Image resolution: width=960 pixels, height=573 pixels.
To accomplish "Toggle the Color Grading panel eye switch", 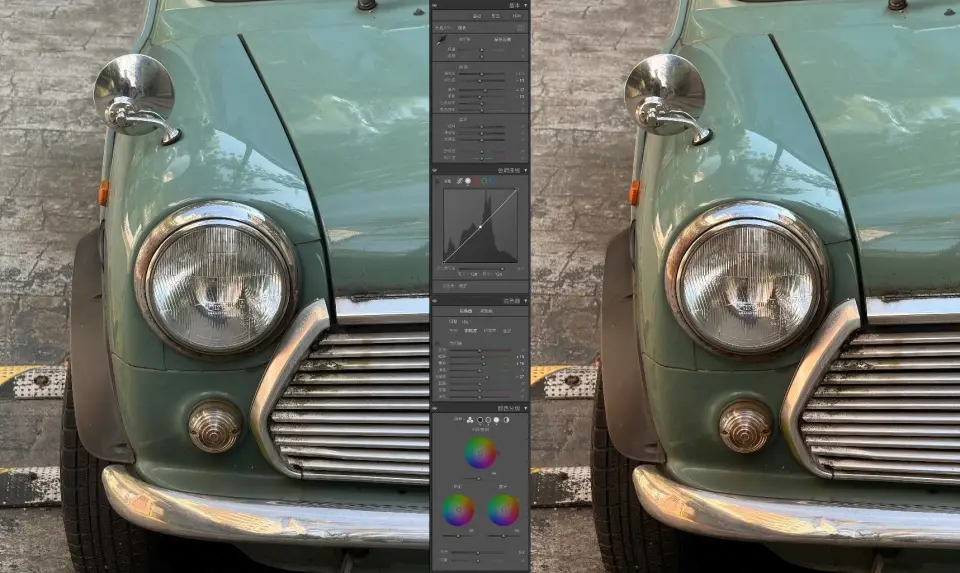I will 435,408.
